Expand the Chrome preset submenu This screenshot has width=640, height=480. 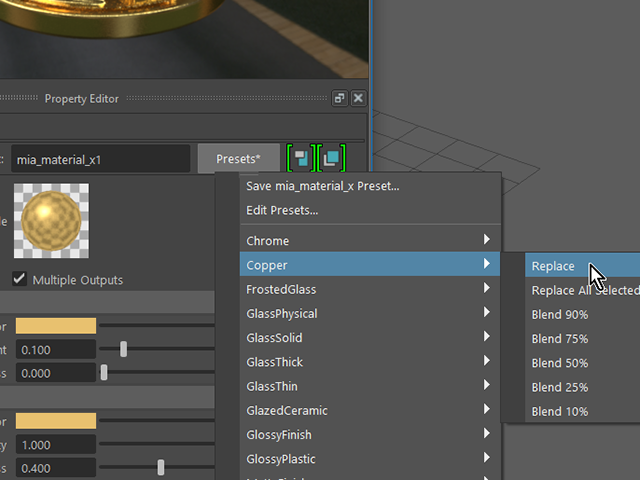tap(370, 240)
